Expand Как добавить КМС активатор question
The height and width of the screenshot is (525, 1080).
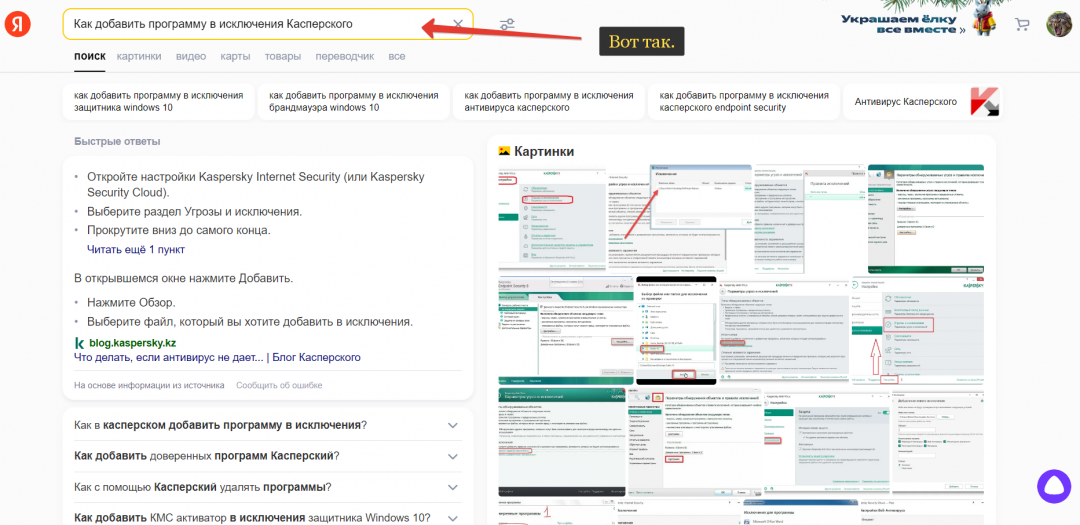point(268,517)
